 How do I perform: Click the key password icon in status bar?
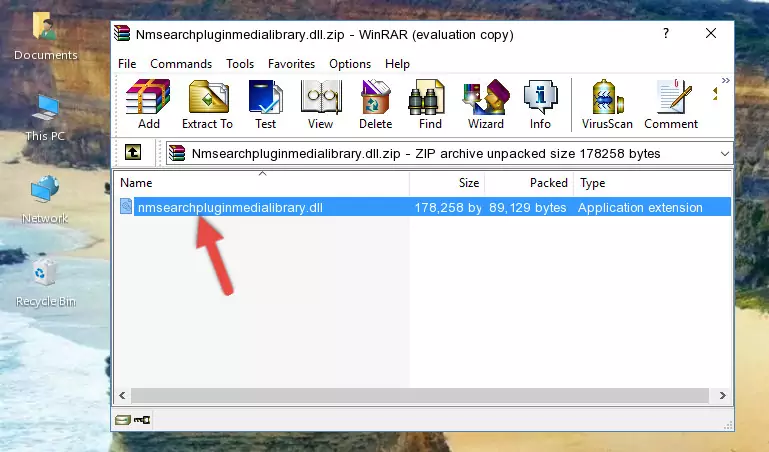[142, 420]
